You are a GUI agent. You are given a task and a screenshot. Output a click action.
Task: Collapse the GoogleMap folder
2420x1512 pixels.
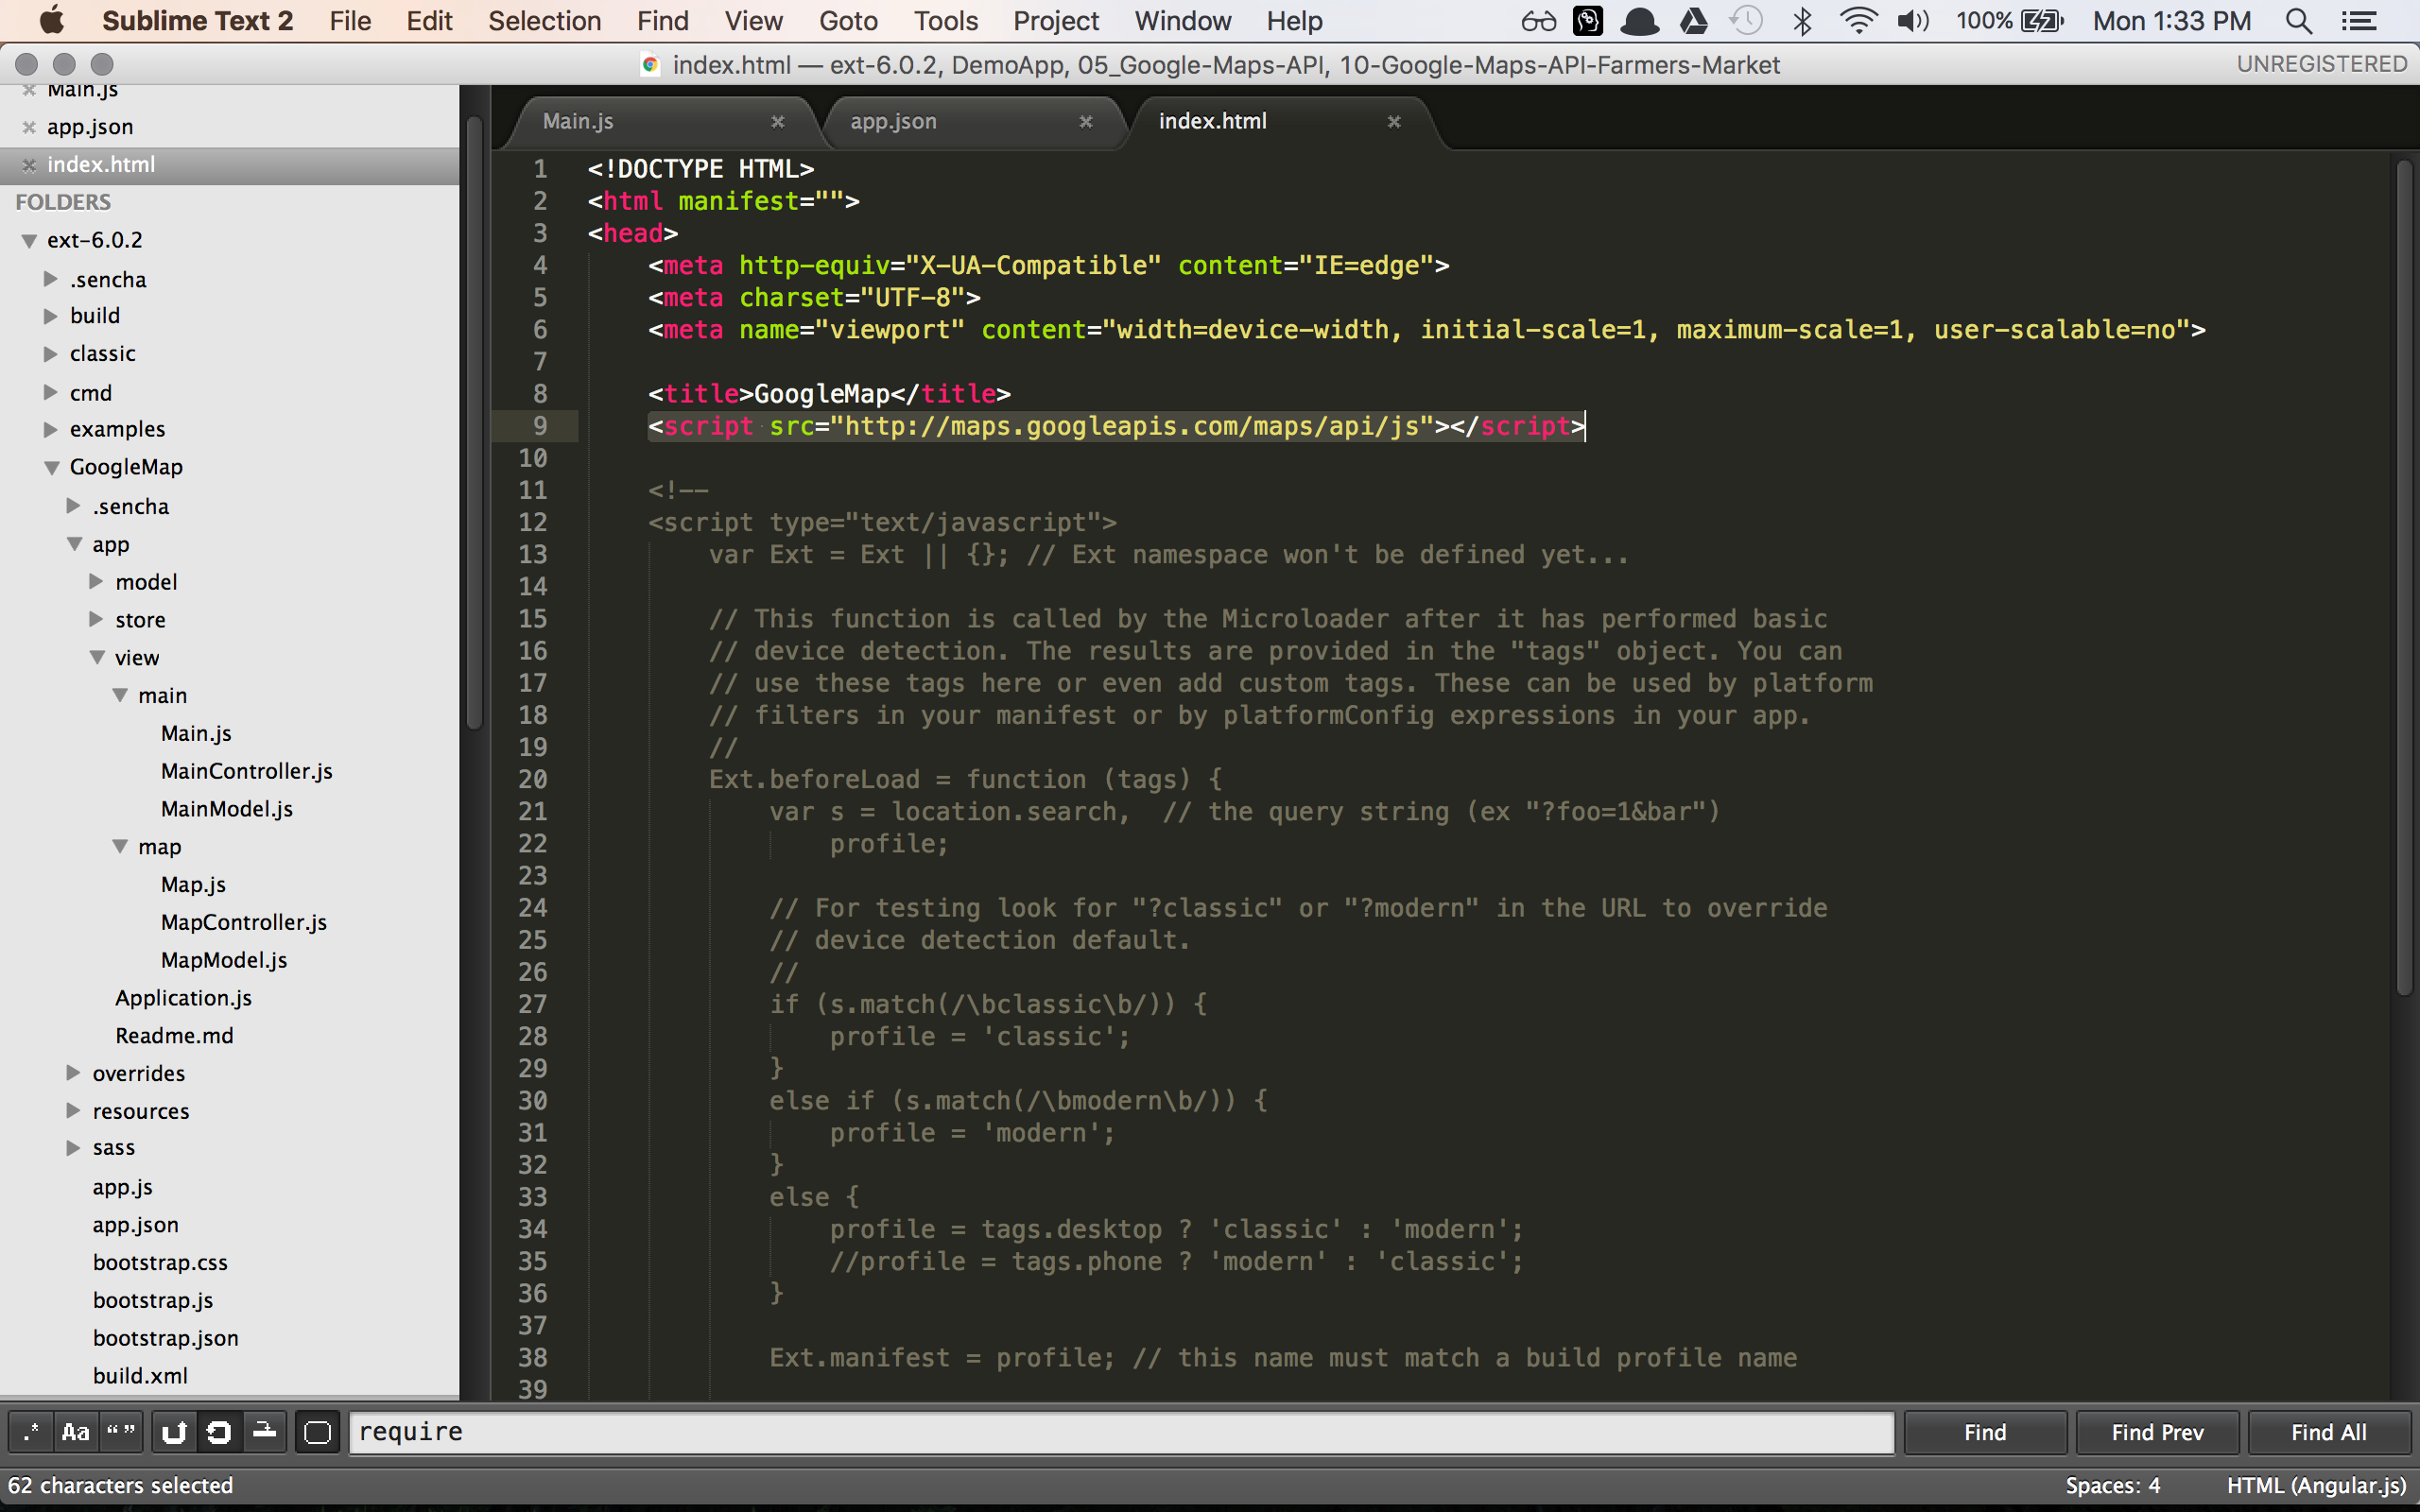(51, 467)
